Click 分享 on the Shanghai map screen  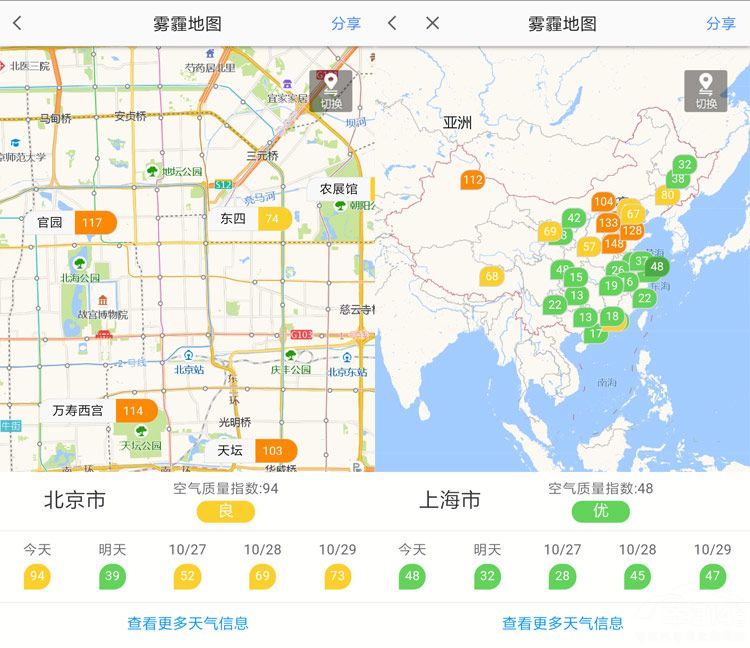[x=720, y=24]
